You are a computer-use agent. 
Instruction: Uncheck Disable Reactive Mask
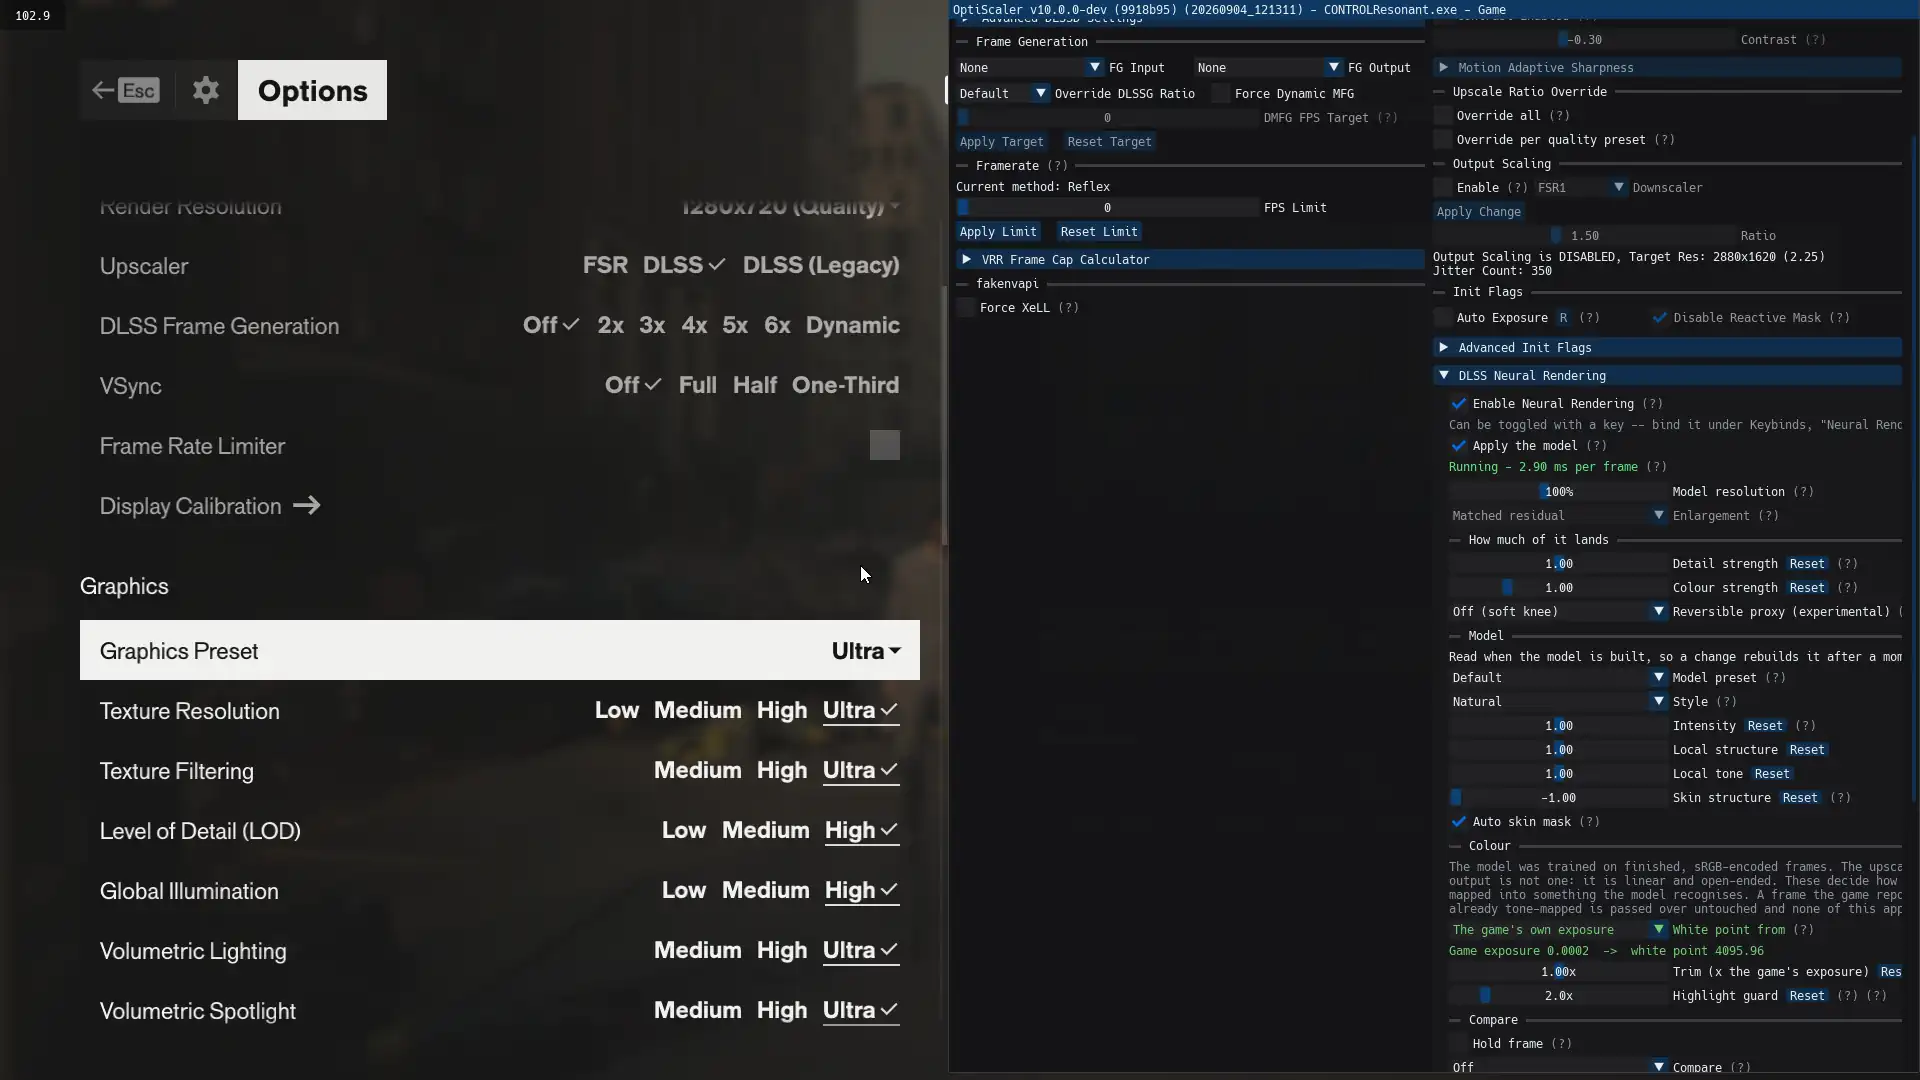[x=1660, y=318]
